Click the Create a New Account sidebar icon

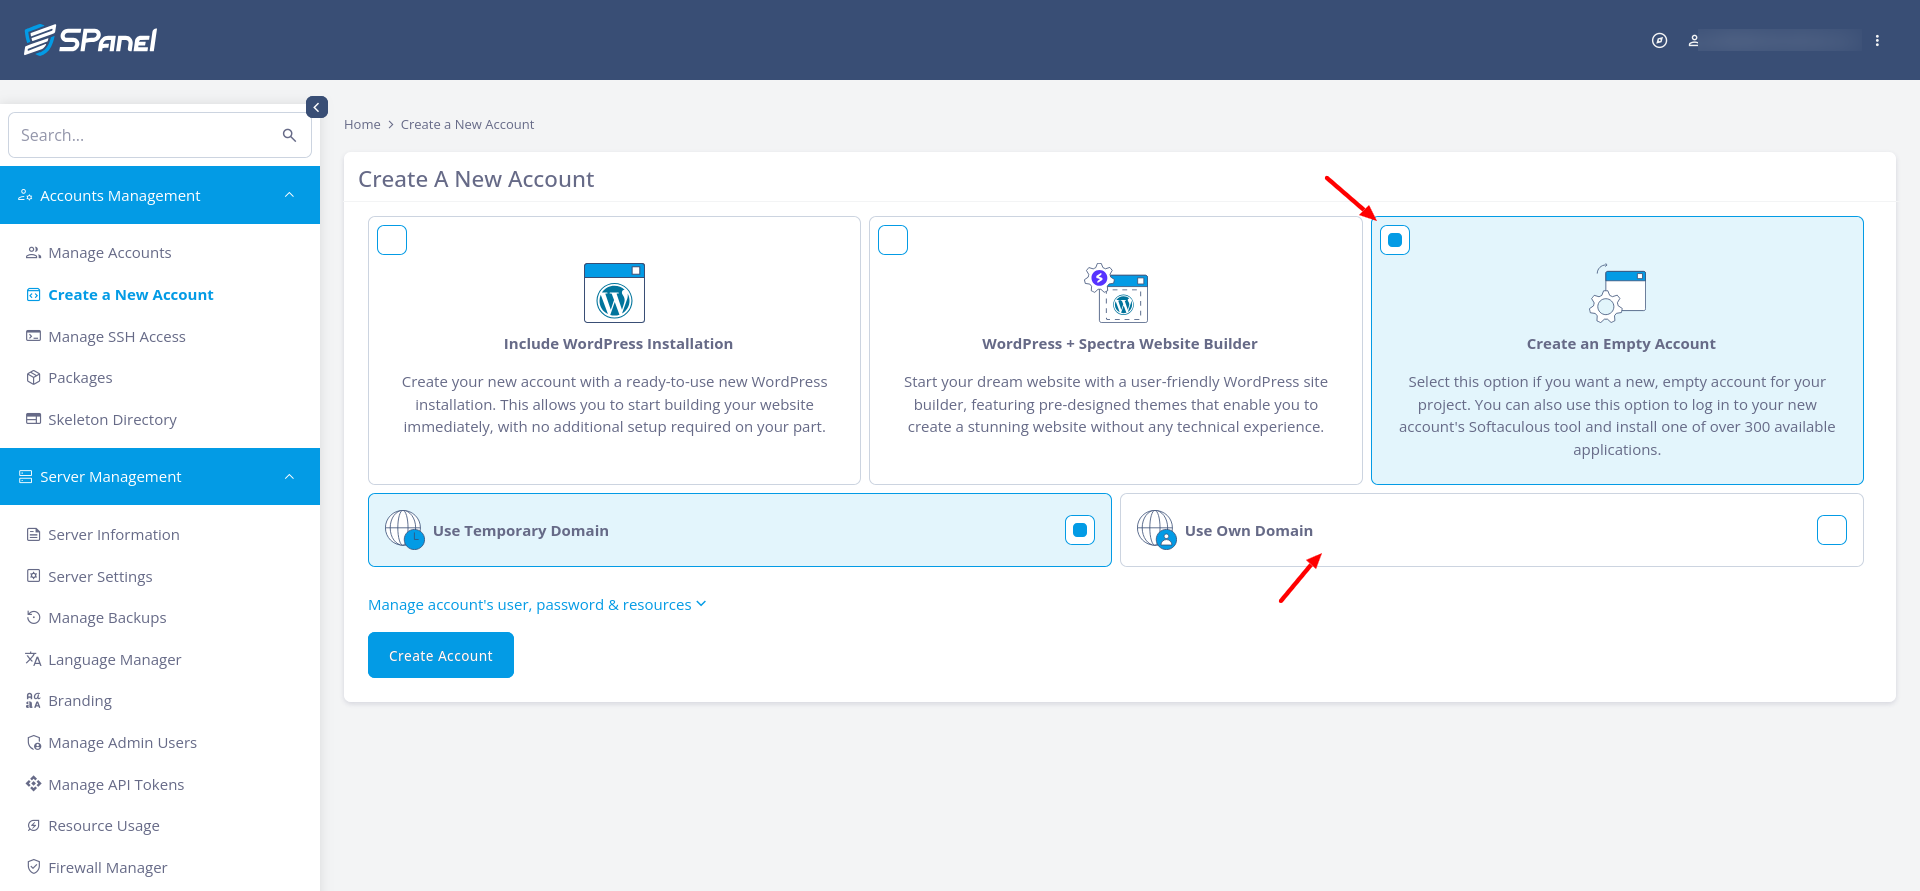tap(33, 294)
